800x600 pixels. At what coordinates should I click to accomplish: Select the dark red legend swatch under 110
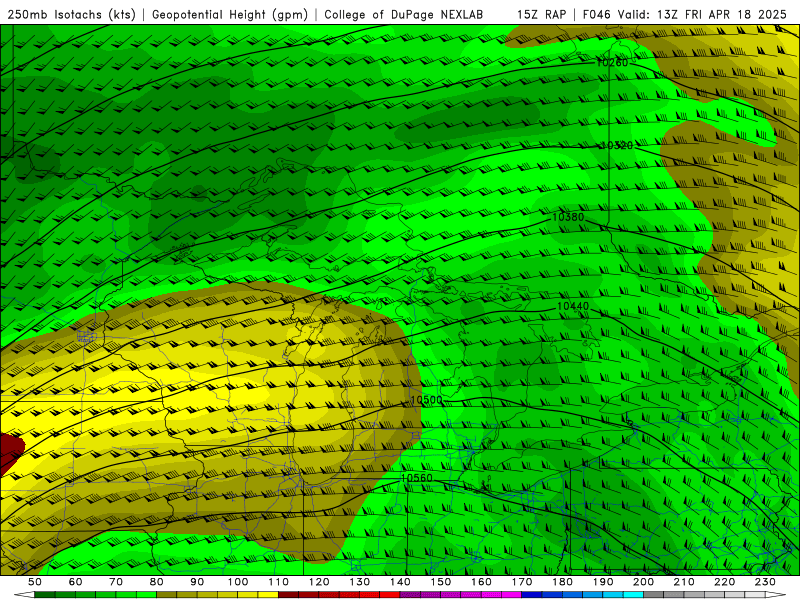[x=288, y=595]
